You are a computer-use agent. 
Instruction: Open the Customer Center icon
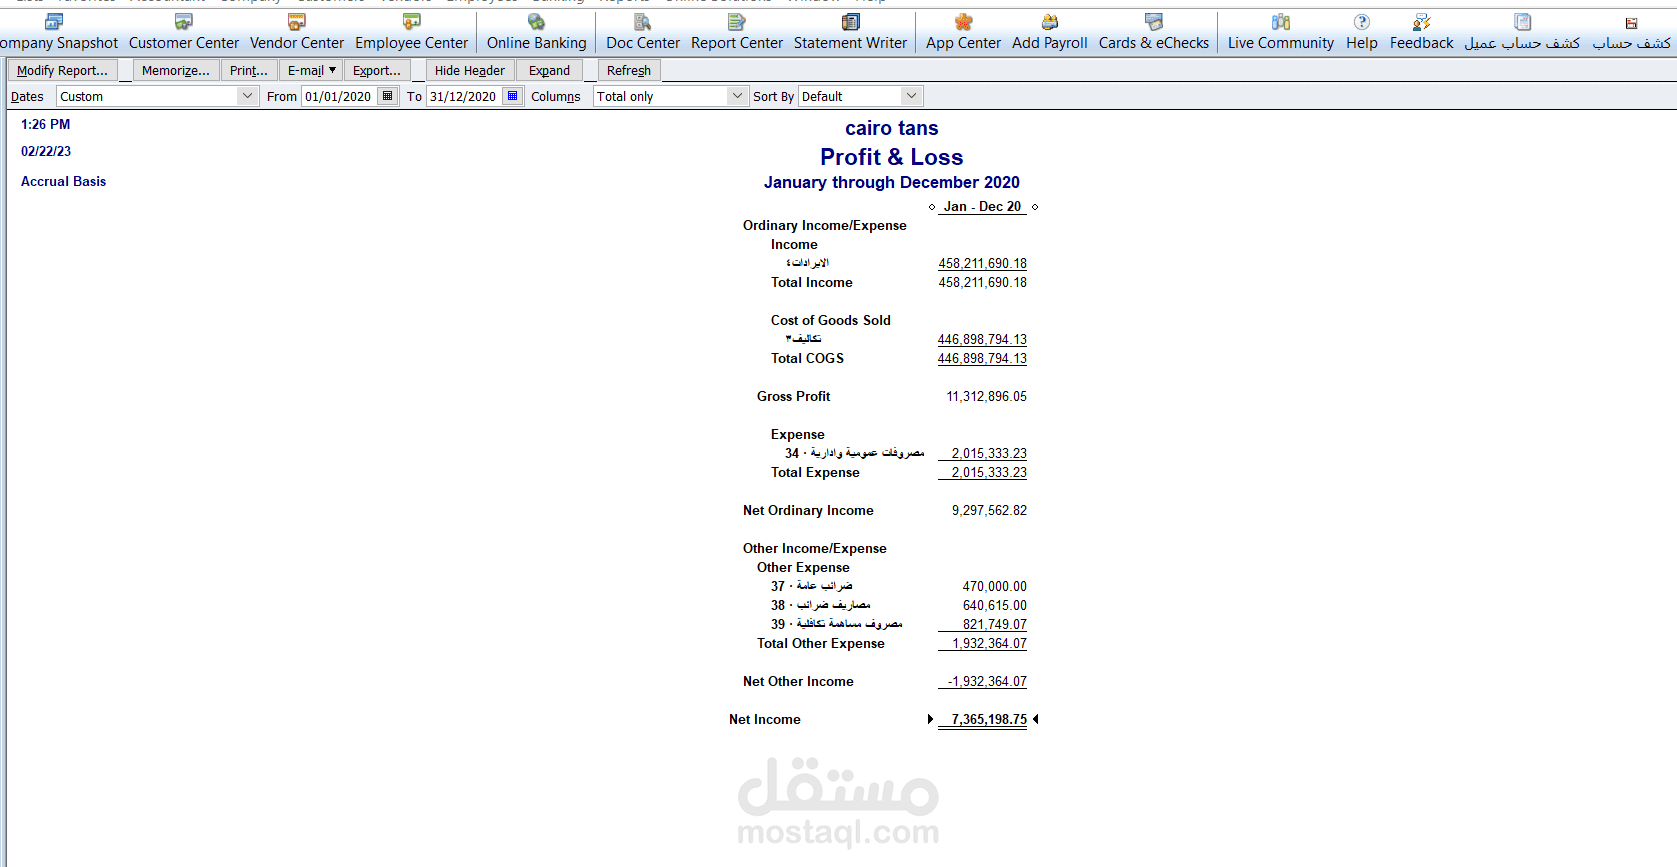184,22
